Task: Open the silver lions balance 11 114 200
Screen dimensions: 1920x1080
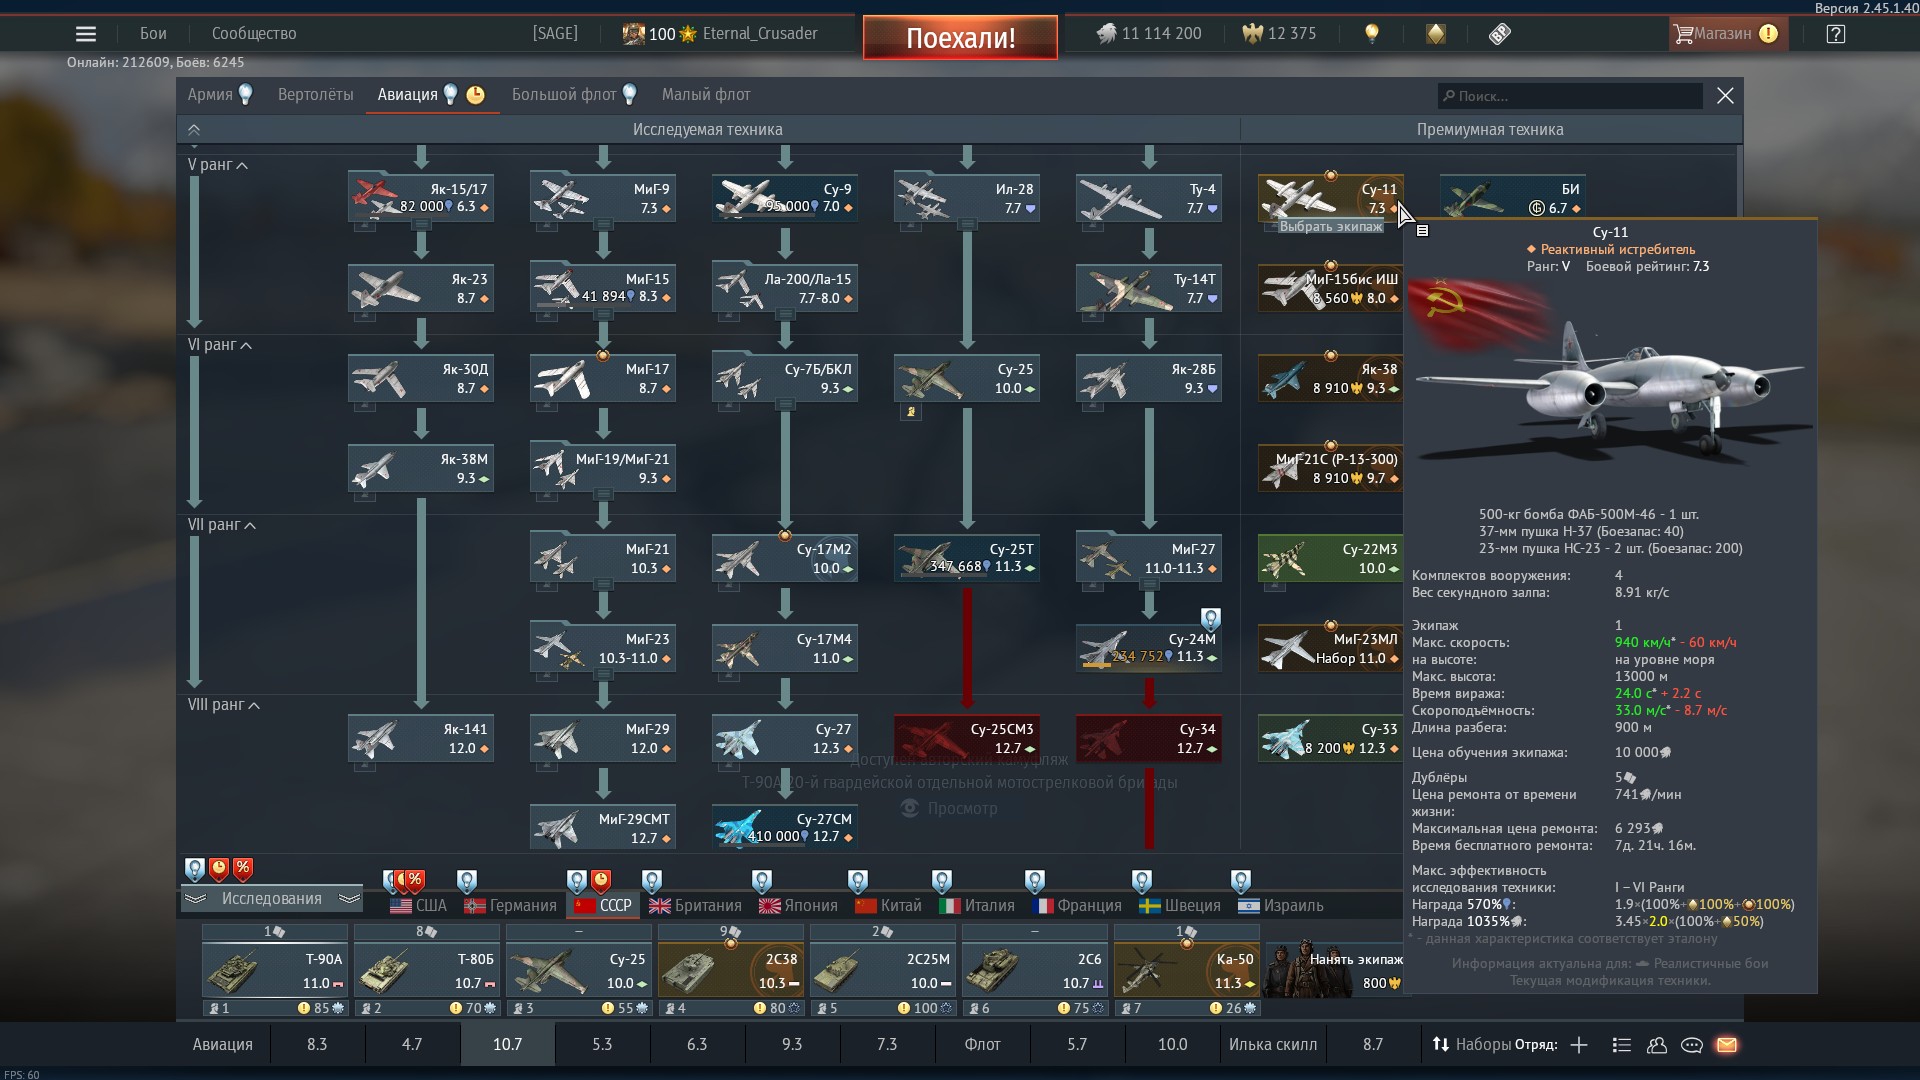Action: pyautogui.click(x=1148, y=34)
